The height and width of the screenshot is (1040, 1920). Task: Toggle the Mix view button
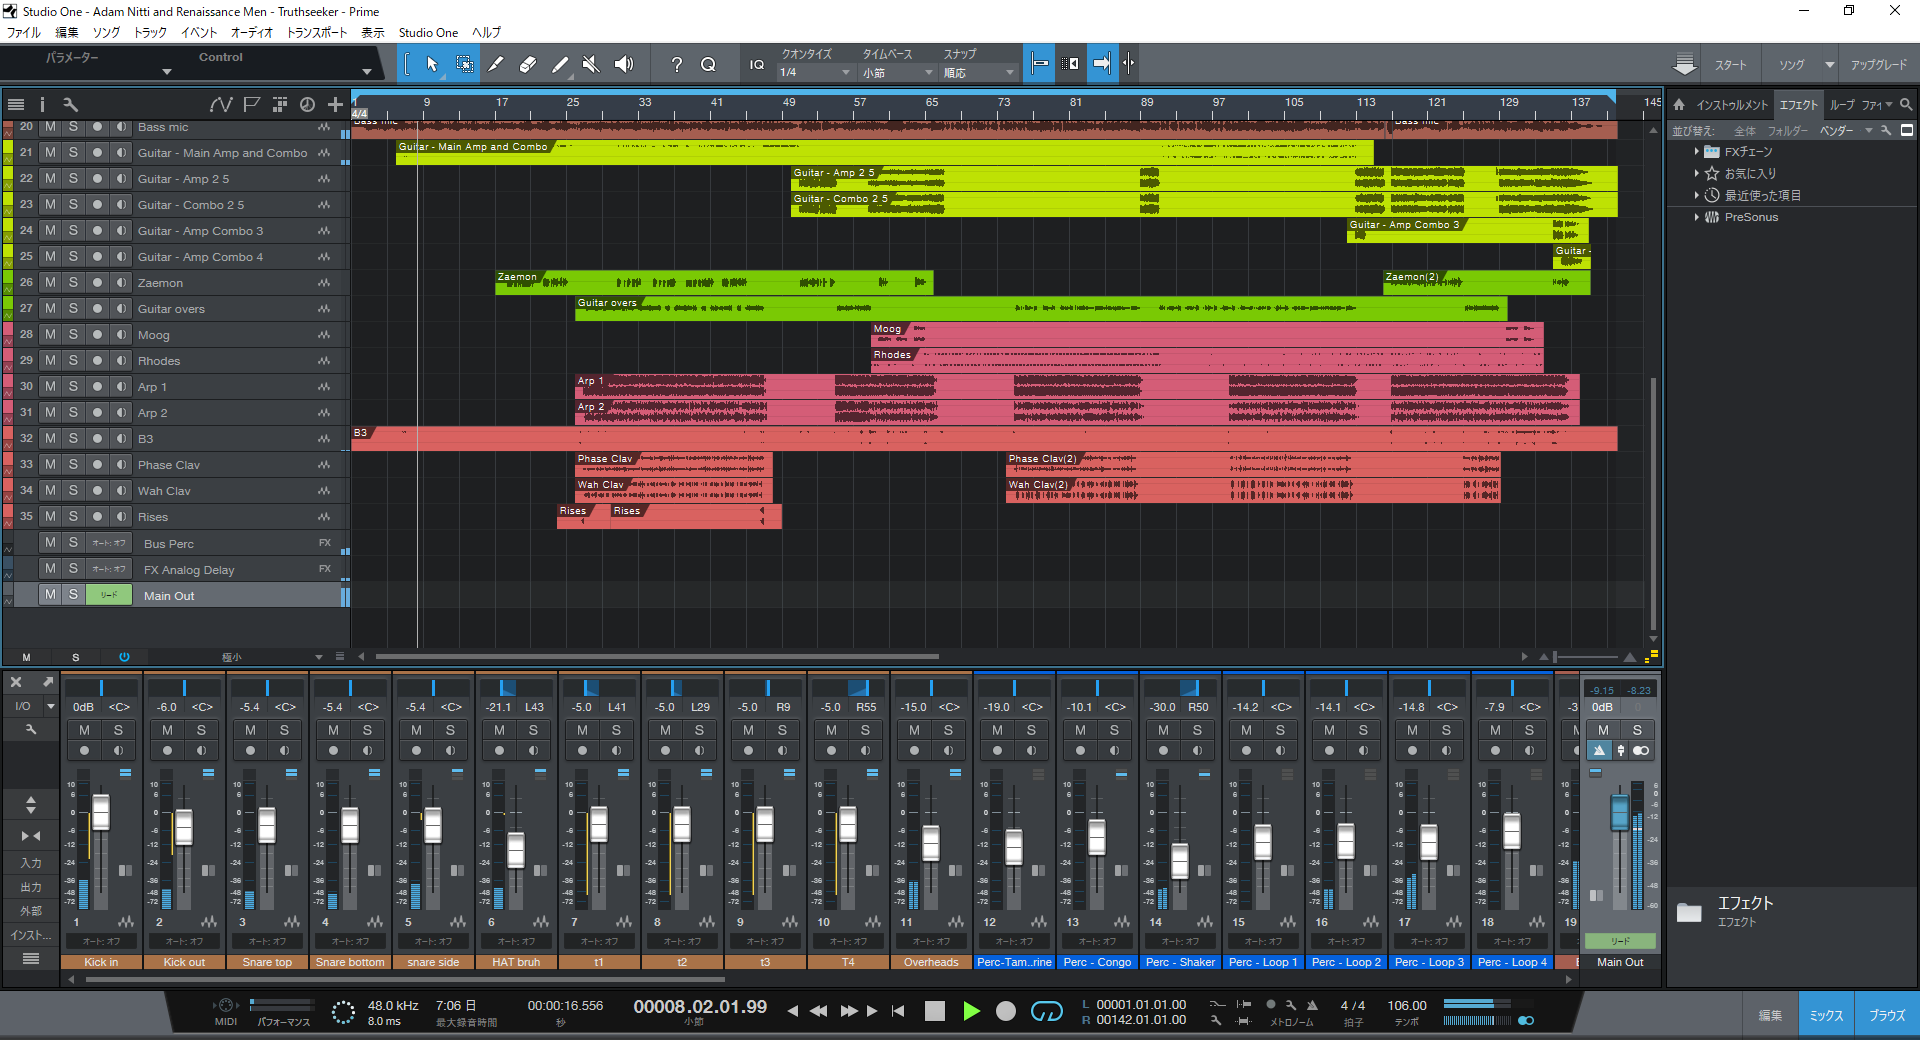[1826, 1015]
